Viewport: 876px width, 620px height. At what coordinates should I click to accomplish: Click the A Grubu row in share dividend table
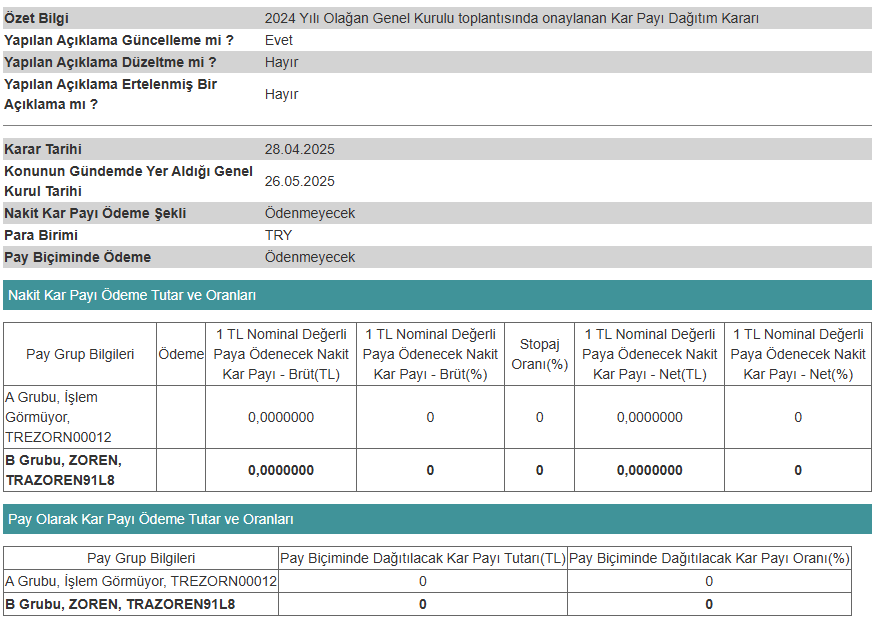coord(427,581)
